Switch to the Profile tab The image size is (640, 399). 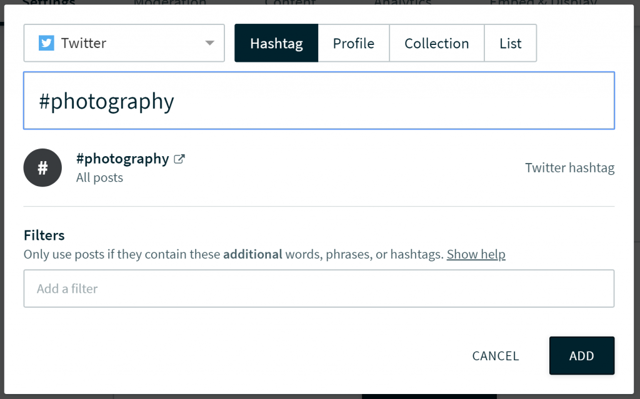point(353,43)
